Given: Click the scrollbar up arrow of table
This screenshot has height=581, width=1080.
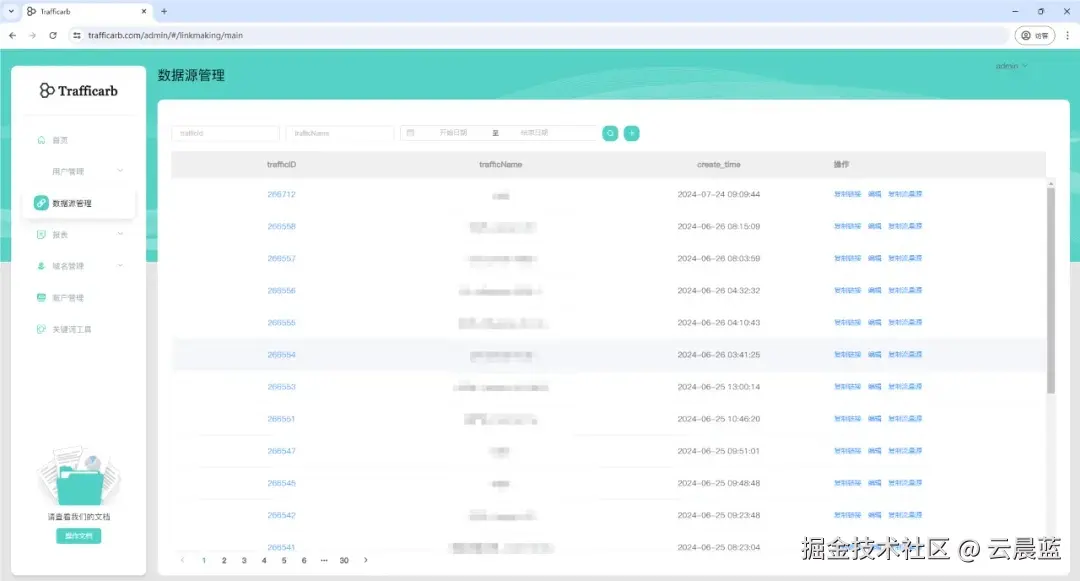Looking at the screenshot, I should (1050, 183).
